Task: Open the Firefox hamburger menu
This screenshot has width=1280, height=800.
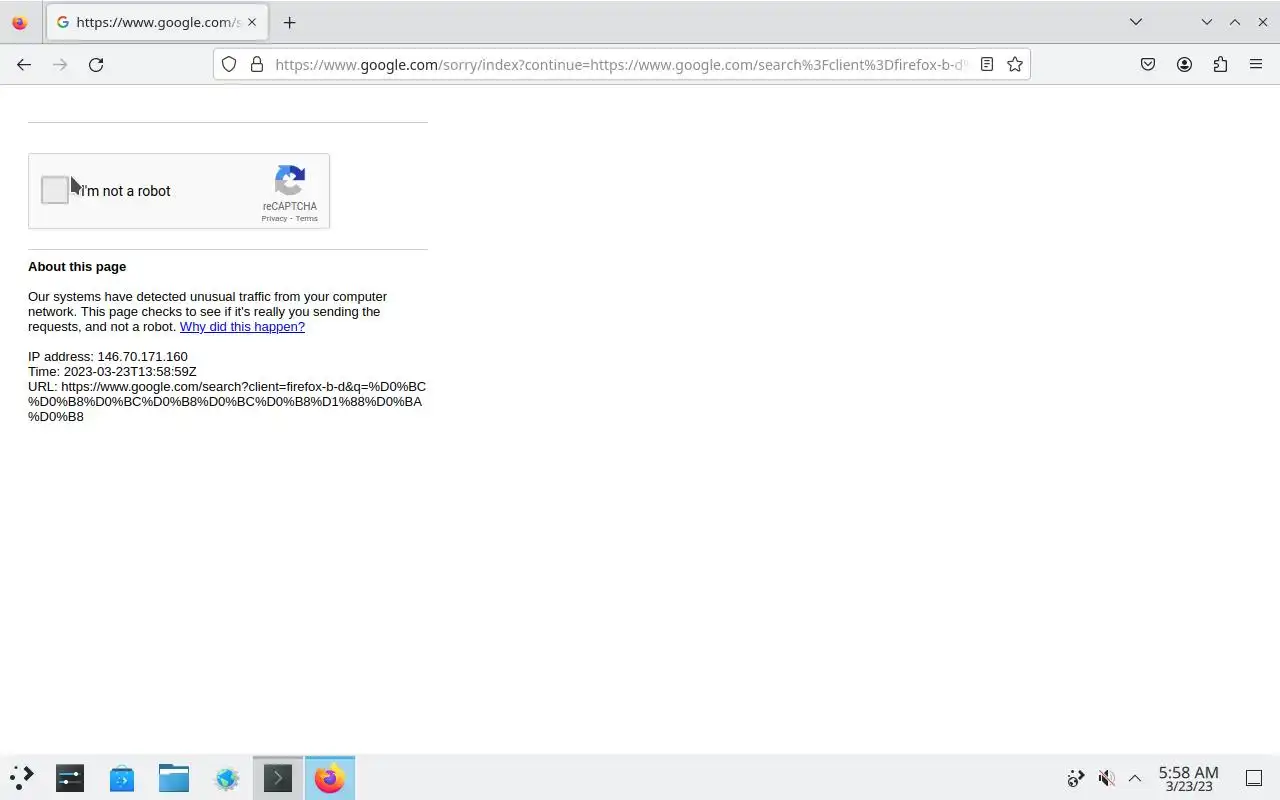Action: [1256, 64]
